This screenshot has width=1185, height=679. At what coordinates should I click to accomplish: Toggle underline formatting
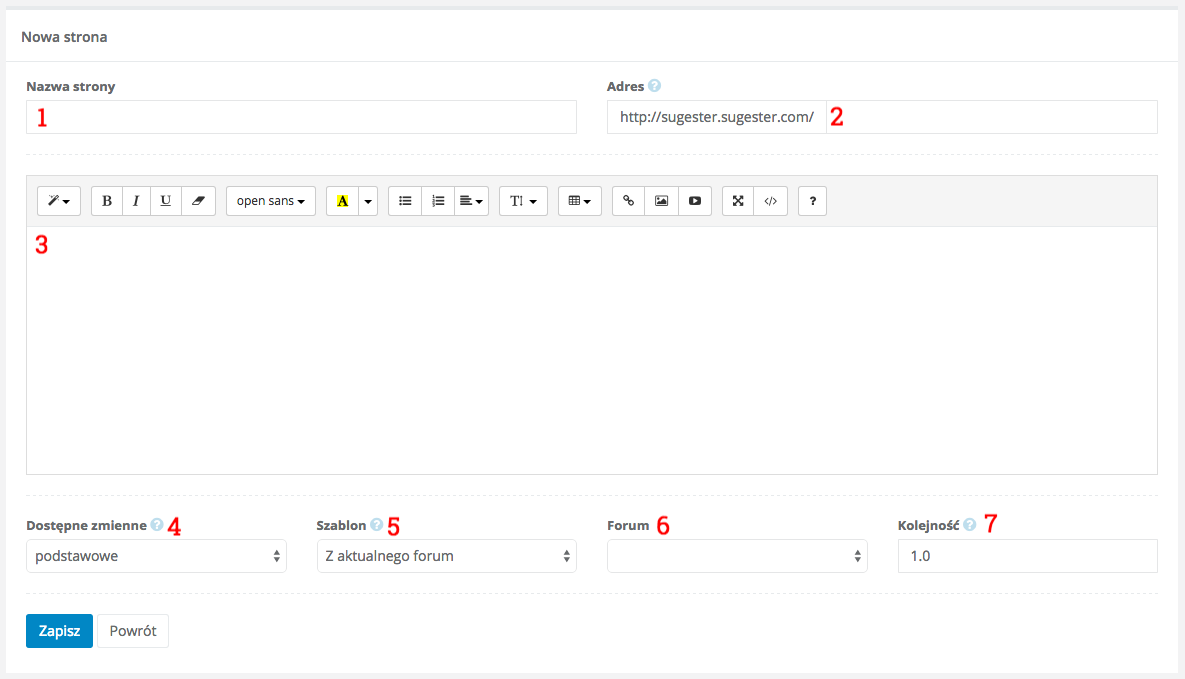tap(166, 201)
